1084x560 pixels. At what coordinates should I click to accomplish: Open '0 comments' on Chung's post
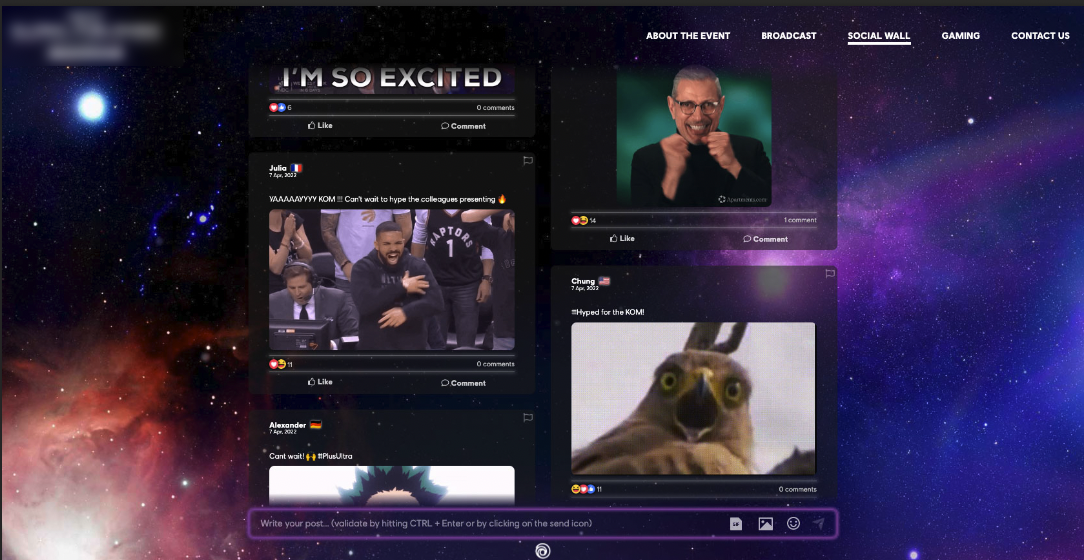[797, 489]
